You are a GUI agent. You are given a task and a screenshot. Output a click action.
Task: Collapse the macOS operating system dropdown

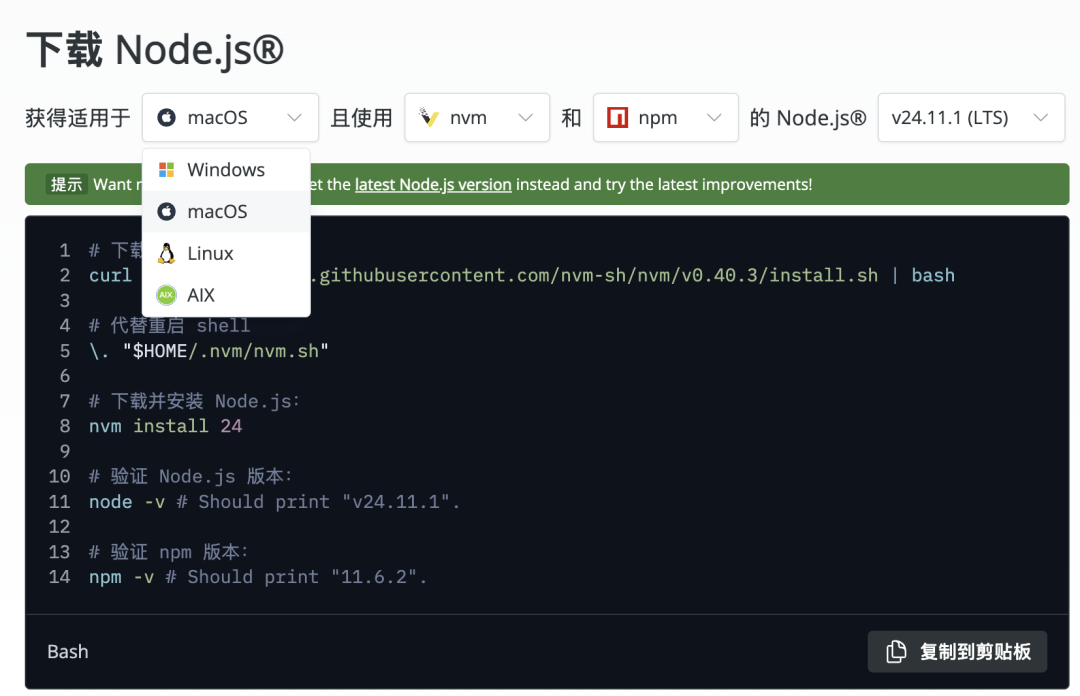coord(230,118)
